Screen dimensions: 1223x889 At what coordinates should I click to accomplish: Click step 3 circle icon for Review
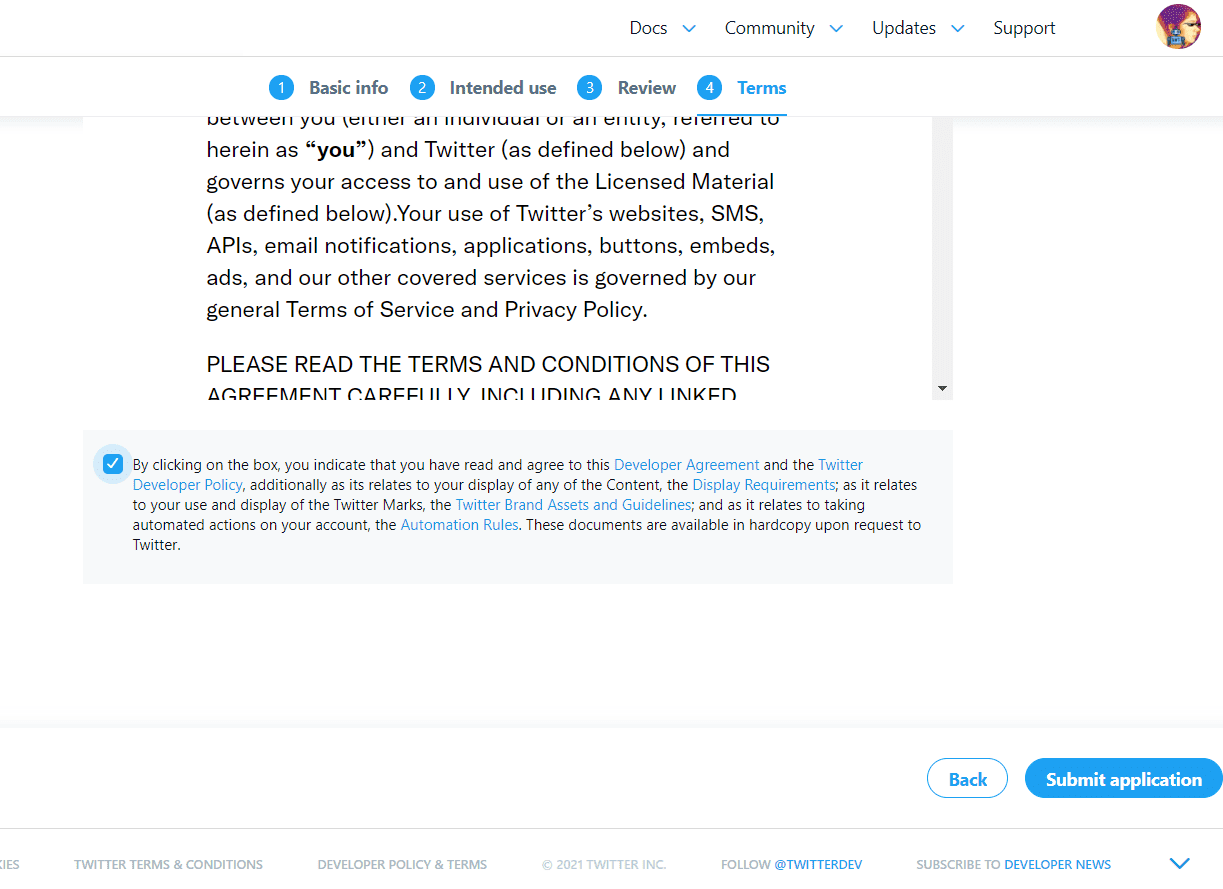(x=589, y=88)
